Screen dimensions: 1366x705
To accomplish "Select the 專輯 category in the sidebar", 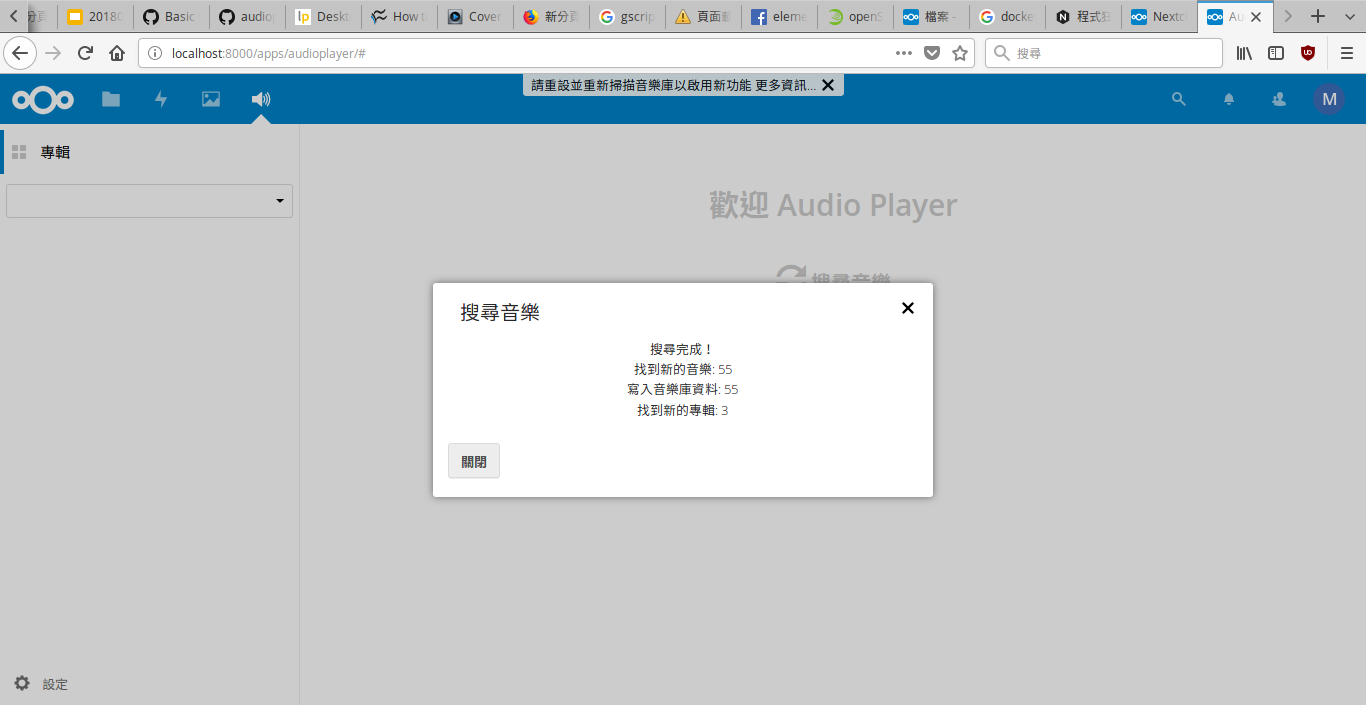I will [x=55, y=152].
